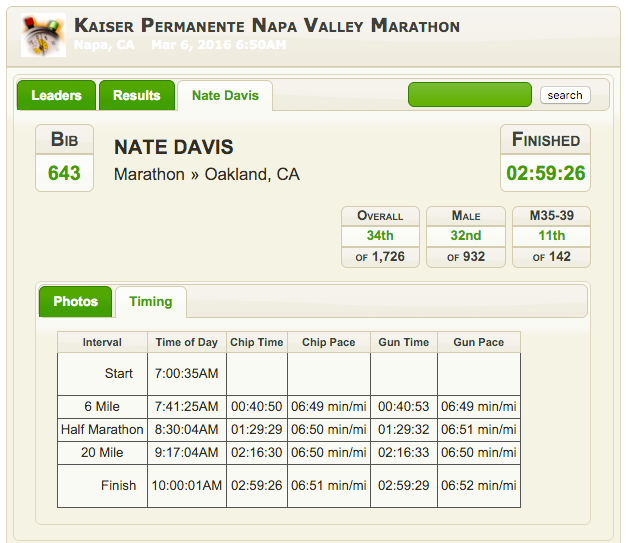This screenshot has width=628, height=543.
Task: Click the stopwatch race logo icon
Action: click(43, 35)
